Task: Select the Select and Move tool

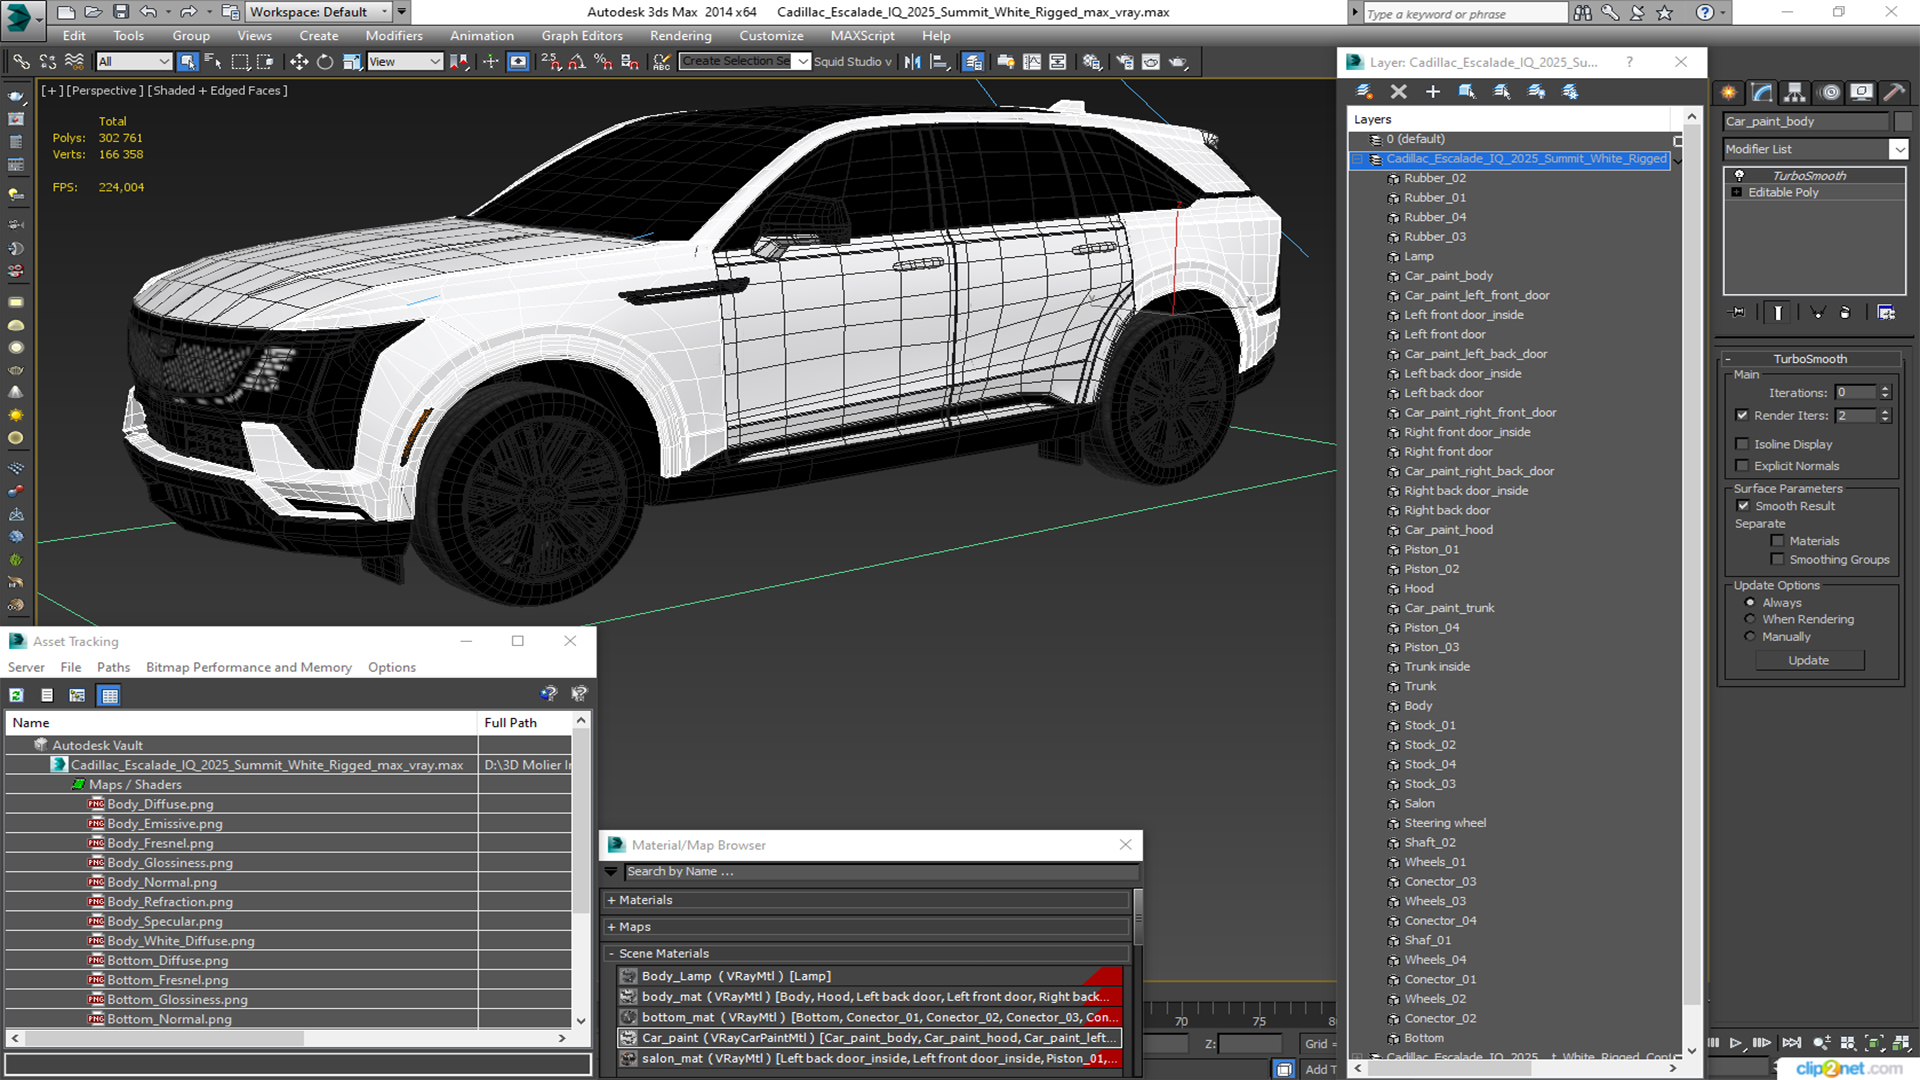Action: [298, 62]
